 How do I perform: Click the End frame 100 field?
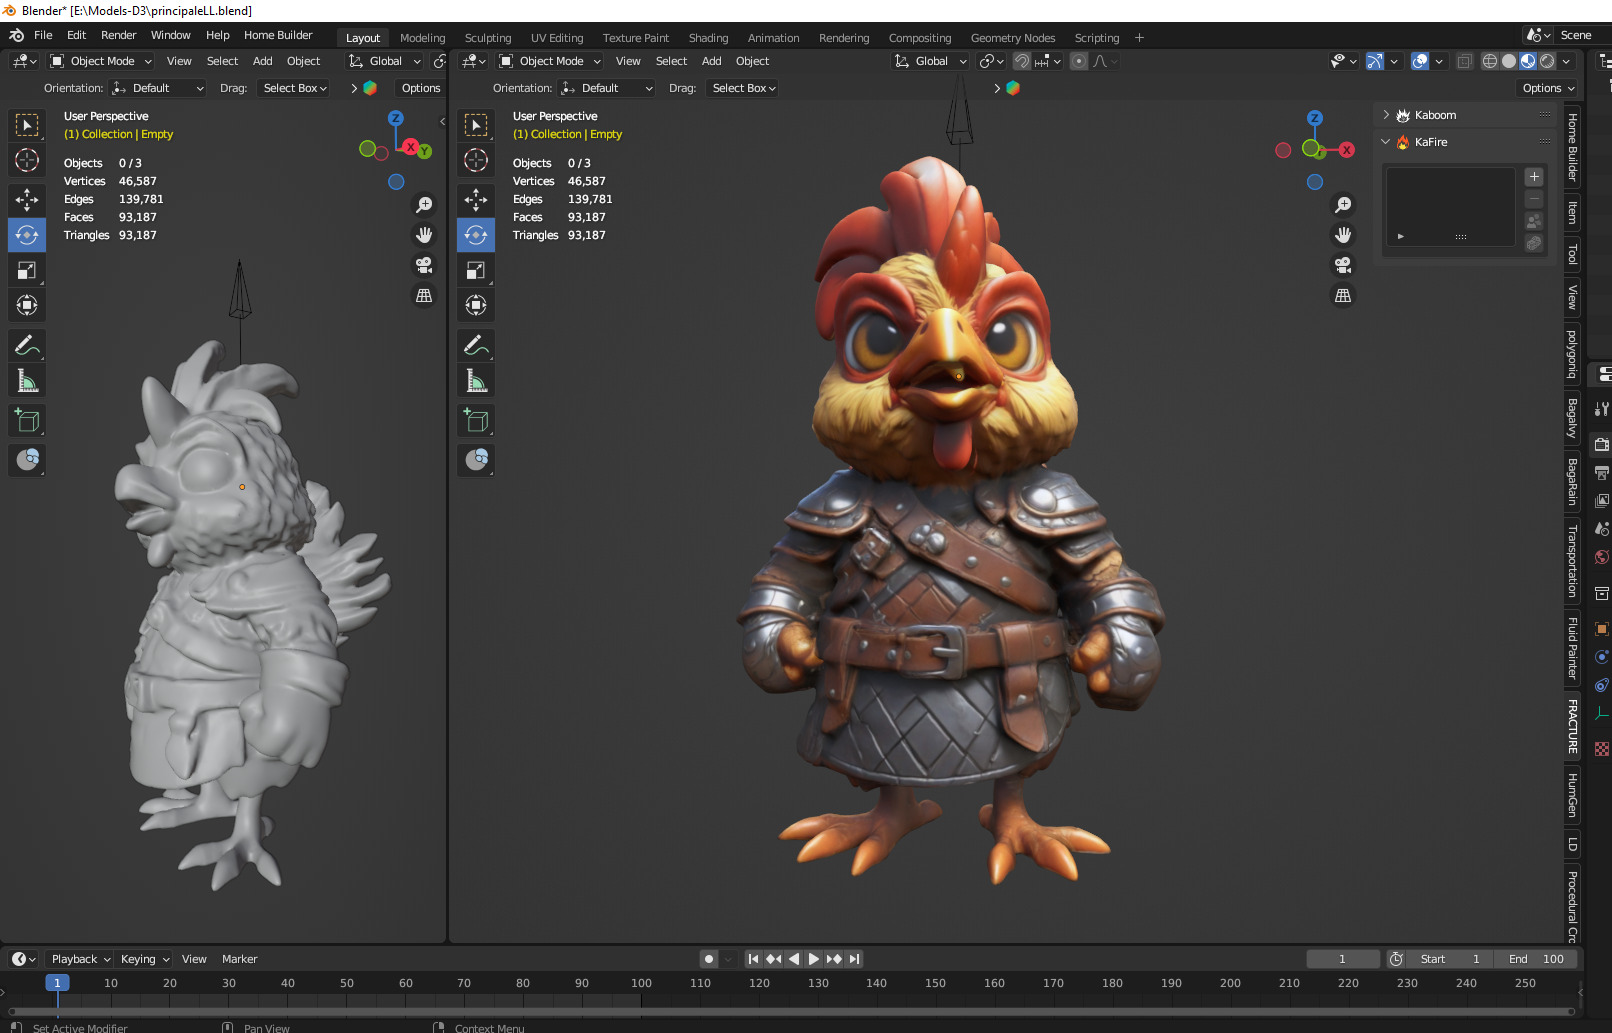click(x=1535, y=959)
